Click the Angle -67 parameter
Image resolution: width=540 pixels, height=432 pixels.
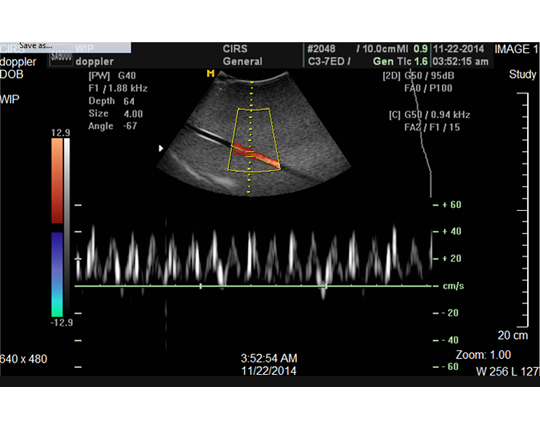113,126
